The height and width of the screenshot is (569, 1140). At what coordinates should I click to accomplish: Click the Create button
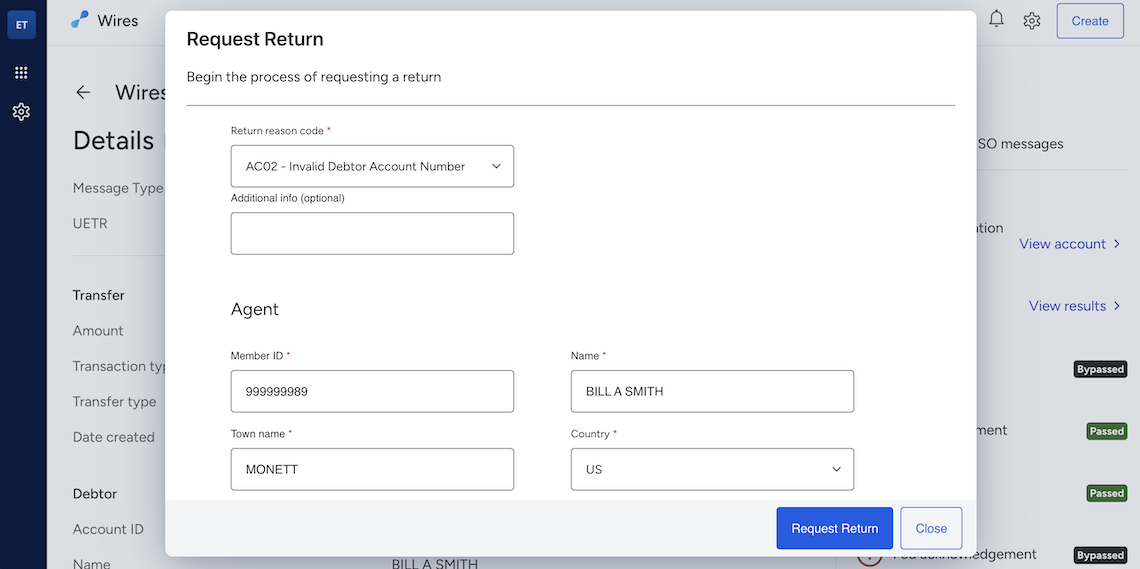pos(1089,21)
